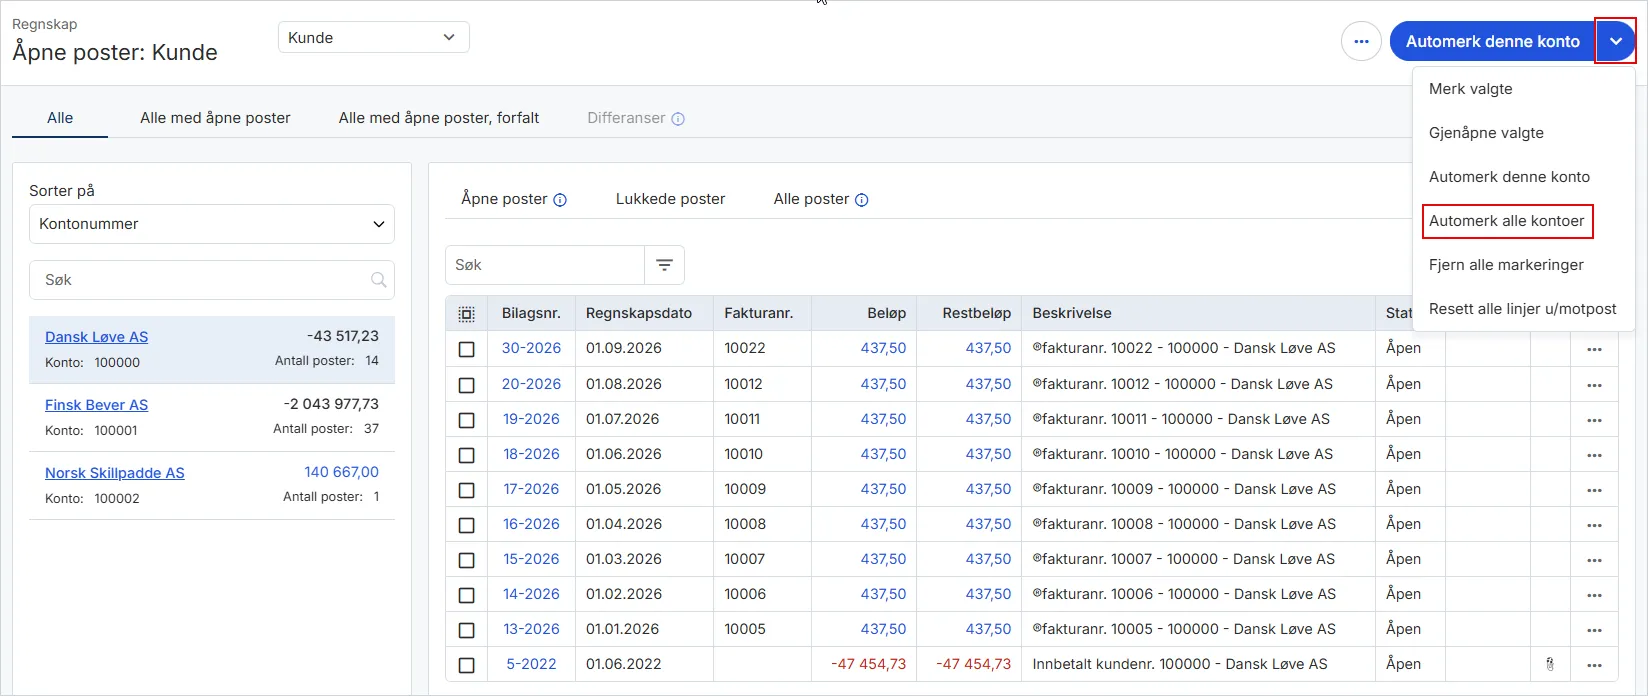The image size is (1648, 696).
Task: Click the attachment icon on row 5-2022
Action: pyautogui.click(x=1550, y=664)
